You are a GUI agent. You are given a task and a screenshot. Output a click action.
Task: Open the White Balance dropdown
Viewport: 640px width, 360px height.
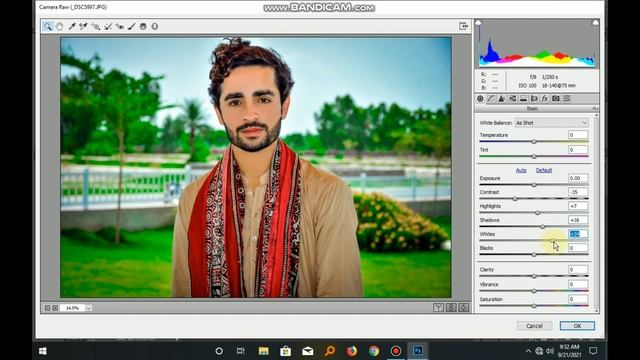pyautogui.click(x=551, y=123)
